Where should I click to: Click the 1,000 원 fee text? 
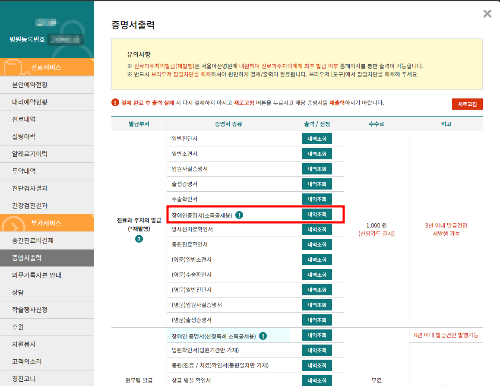click(x=376, y=225)
